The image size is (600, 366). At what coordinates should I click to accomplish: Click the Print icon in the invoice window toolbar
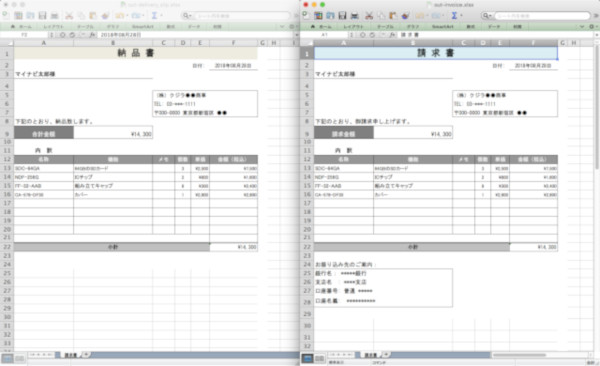355,16
